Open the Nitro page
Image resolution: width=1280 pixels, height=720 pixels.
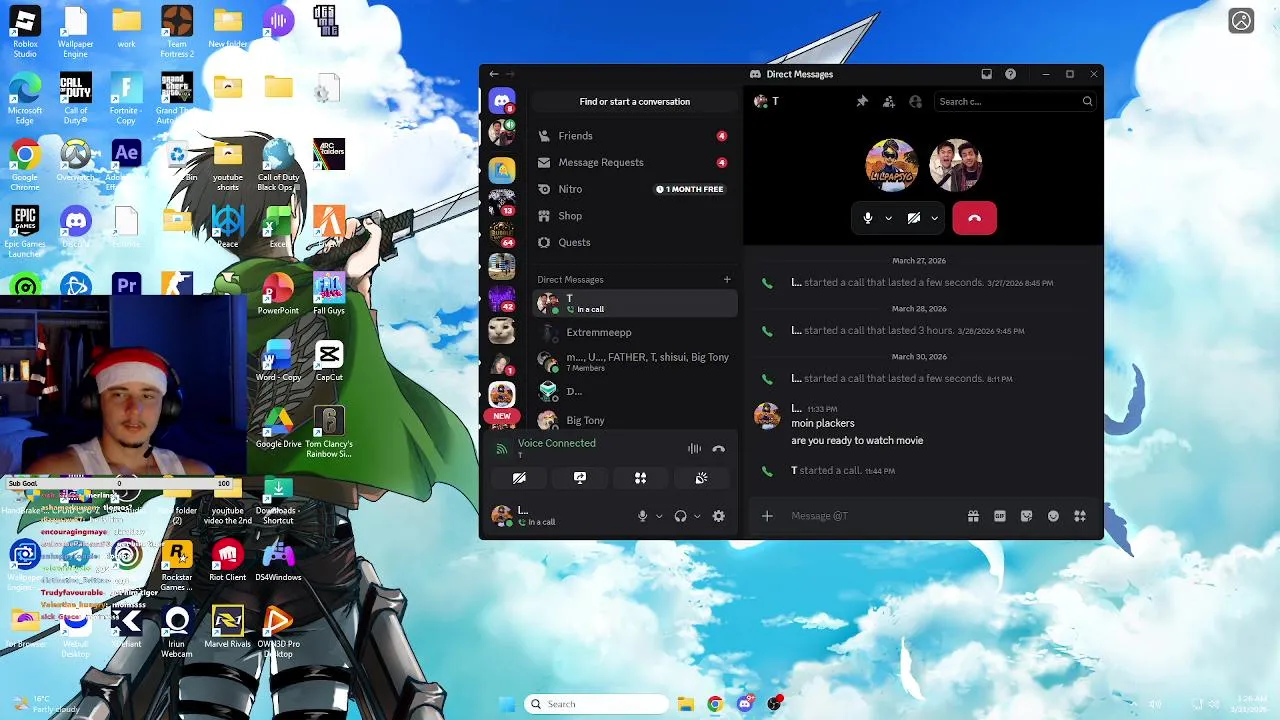[x=633, y=189]
